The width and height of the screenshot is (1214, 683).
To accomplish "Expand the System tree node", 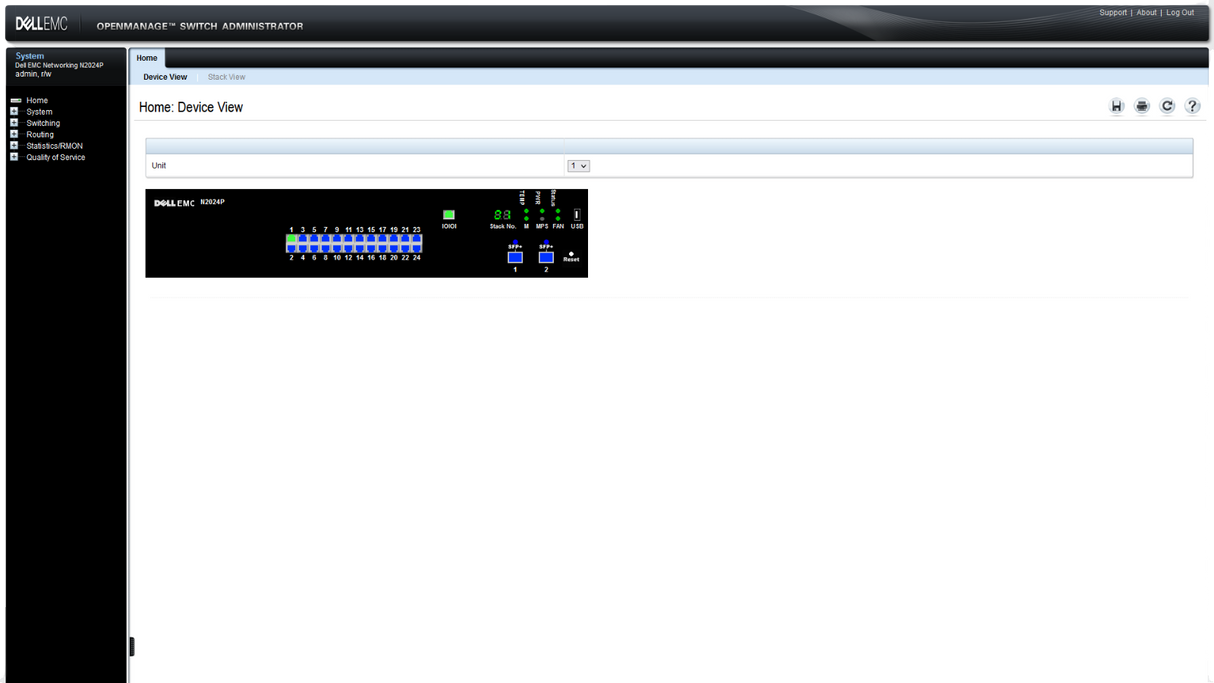I will (x=14, y=112).
